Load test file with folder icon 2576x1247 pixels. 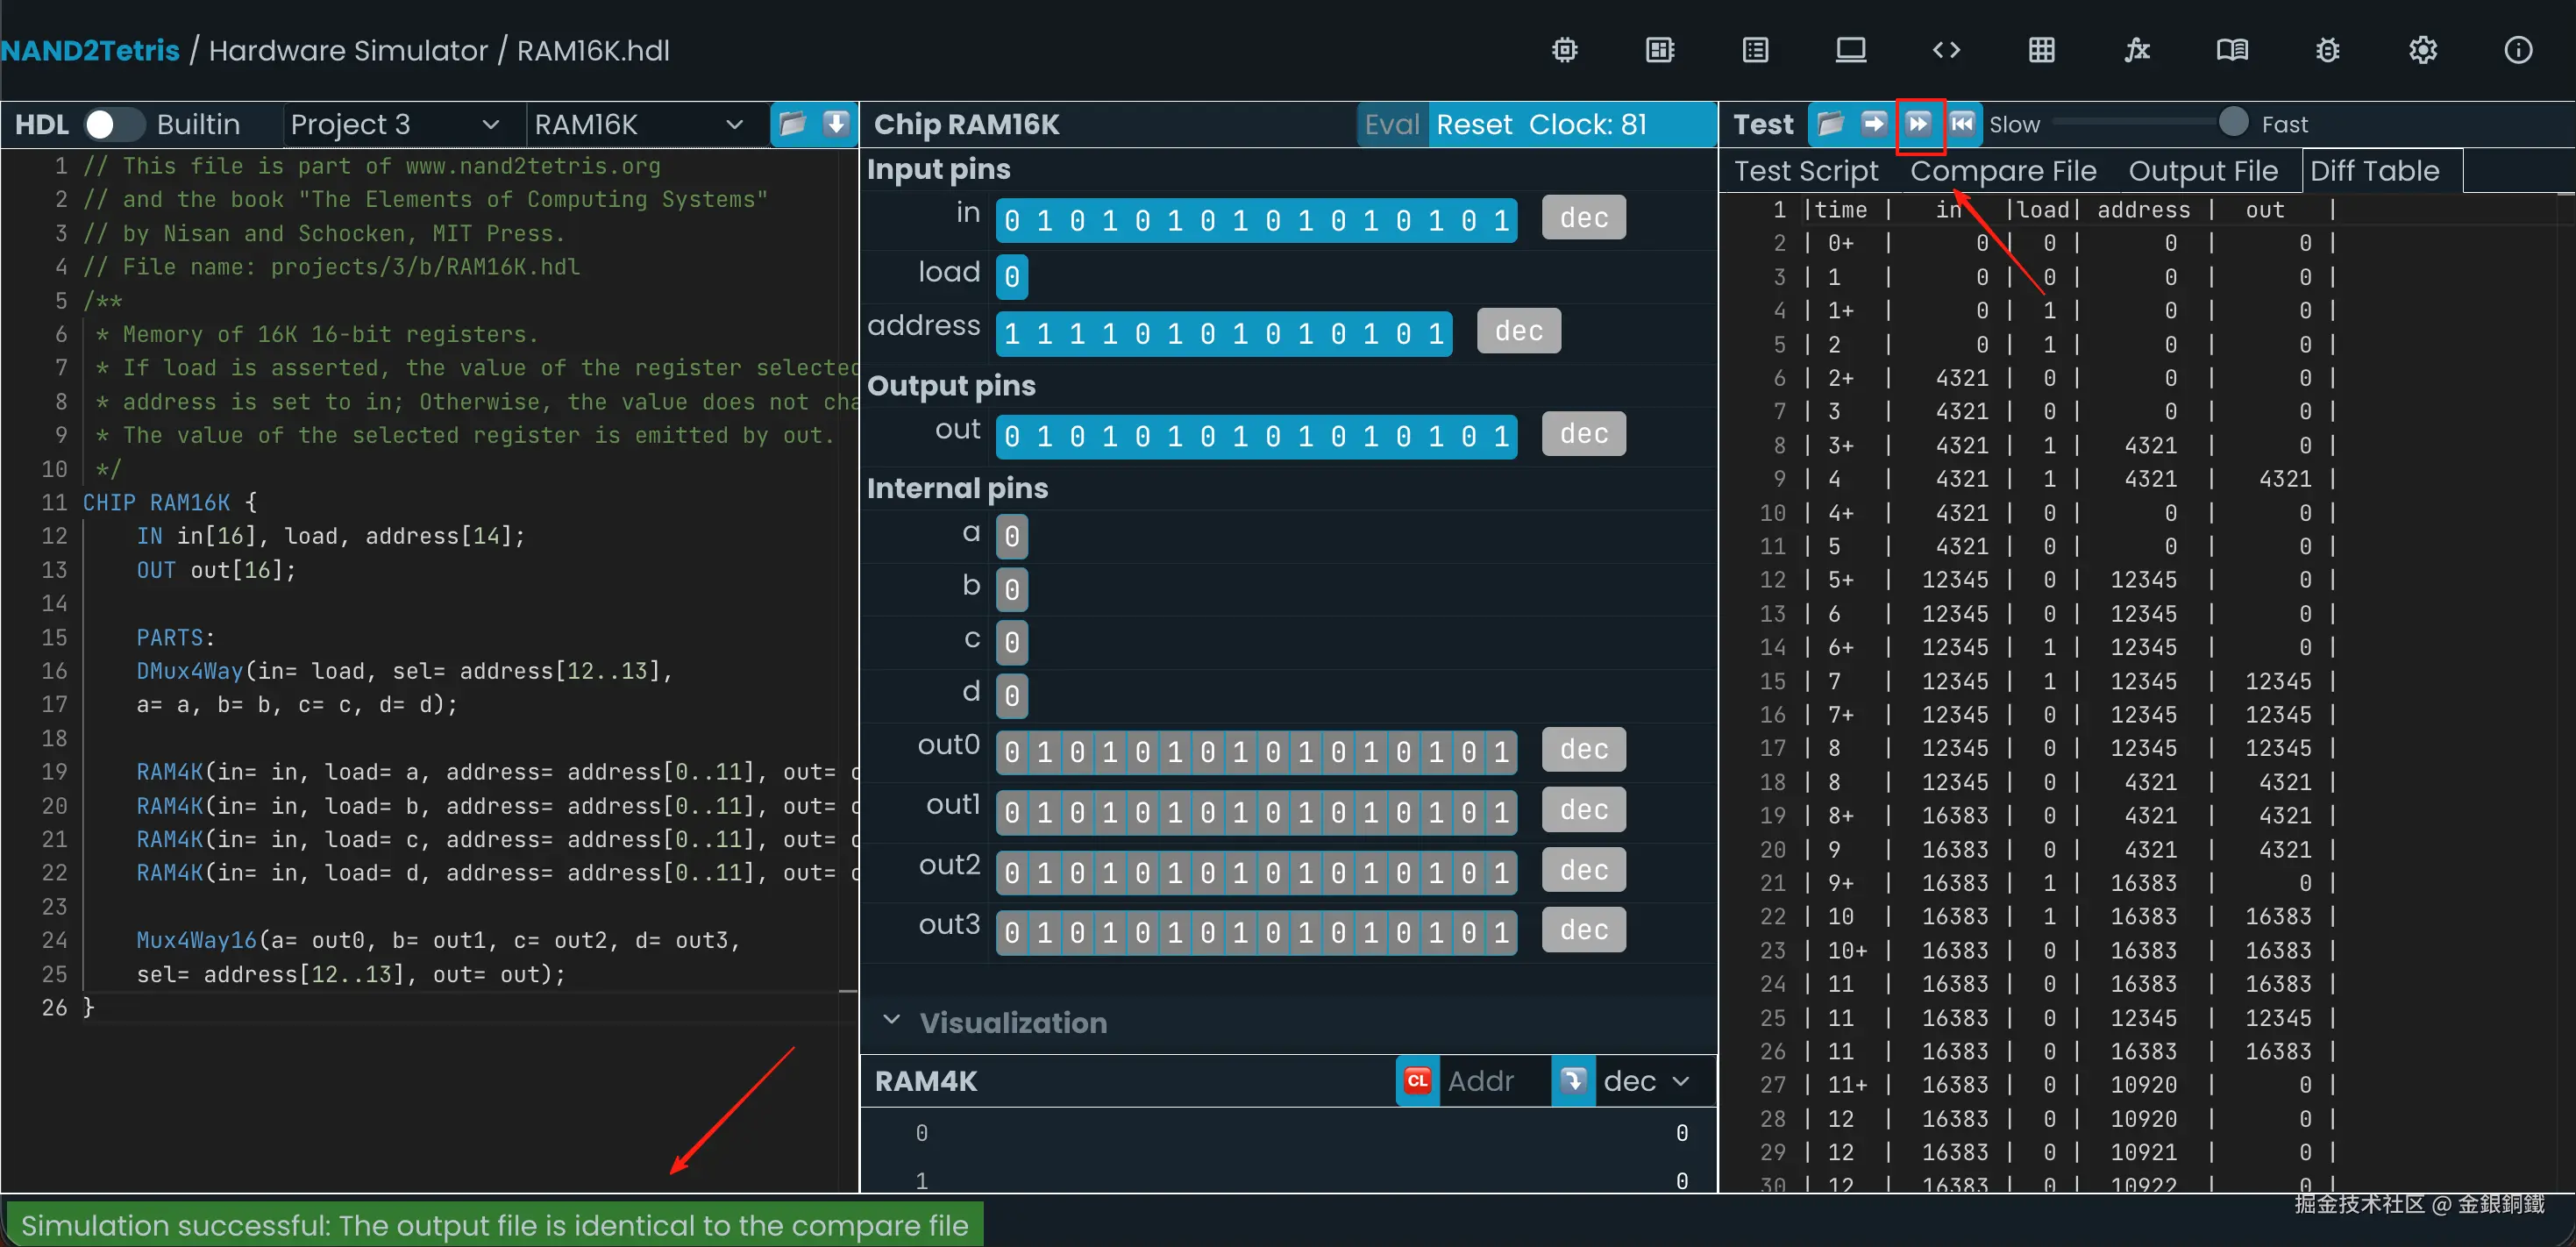pyautogui.click(x=1830, y=124)
